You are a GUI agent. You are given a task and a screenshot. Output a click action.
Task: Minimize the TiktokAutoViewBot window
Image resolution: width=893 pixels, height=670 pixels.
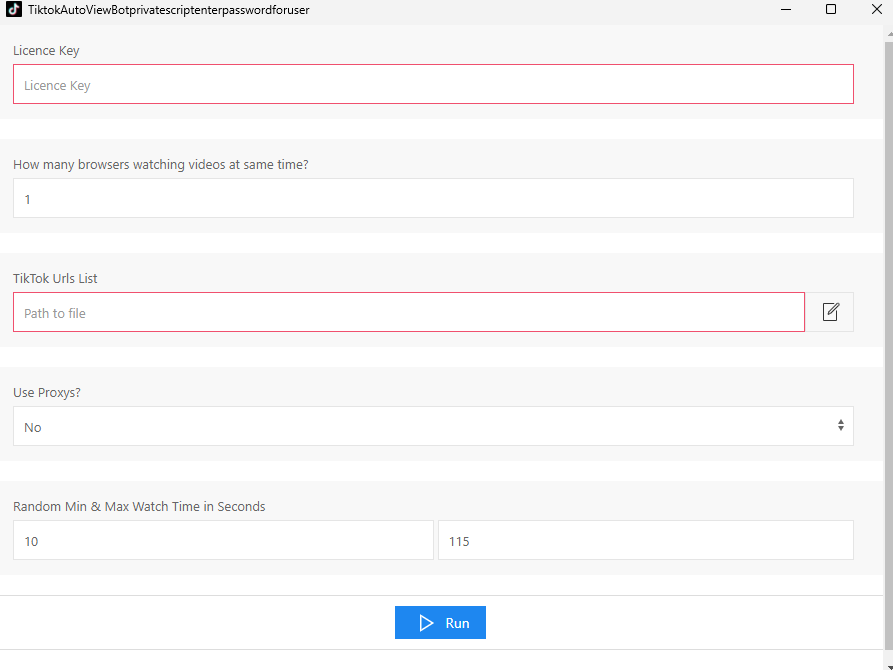coord(786,9)
